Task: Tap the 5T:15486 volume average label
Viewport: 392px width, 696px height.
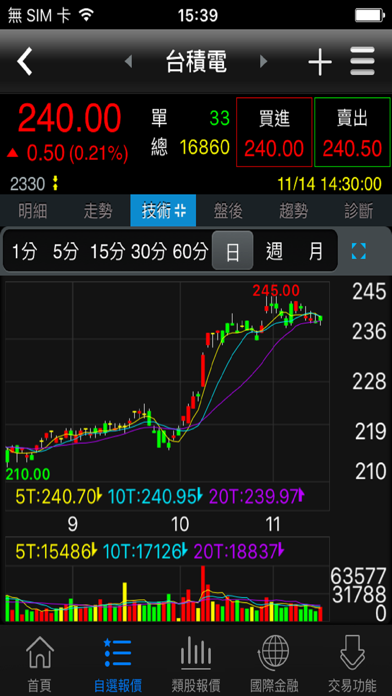Action: point(56,552)
